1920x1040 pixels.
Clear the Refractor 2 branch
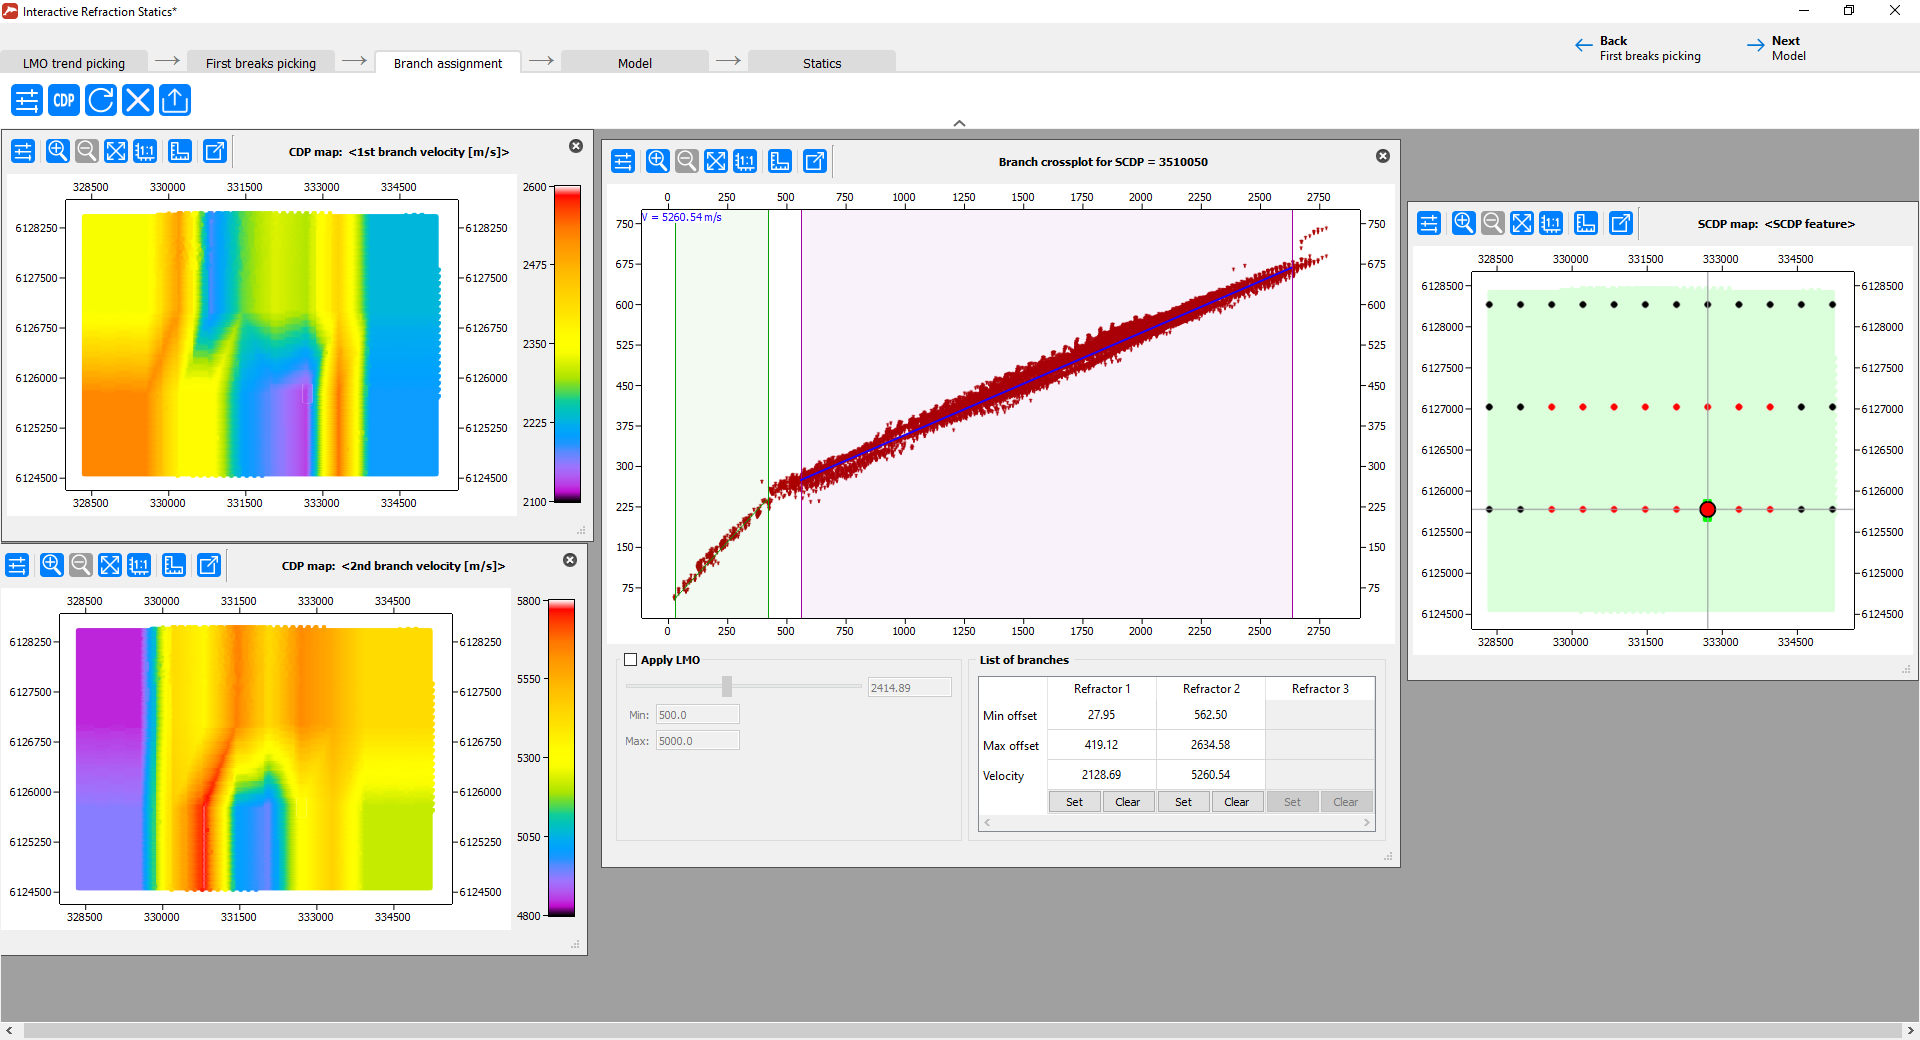pyautogui.click(x=1237, y=802)
